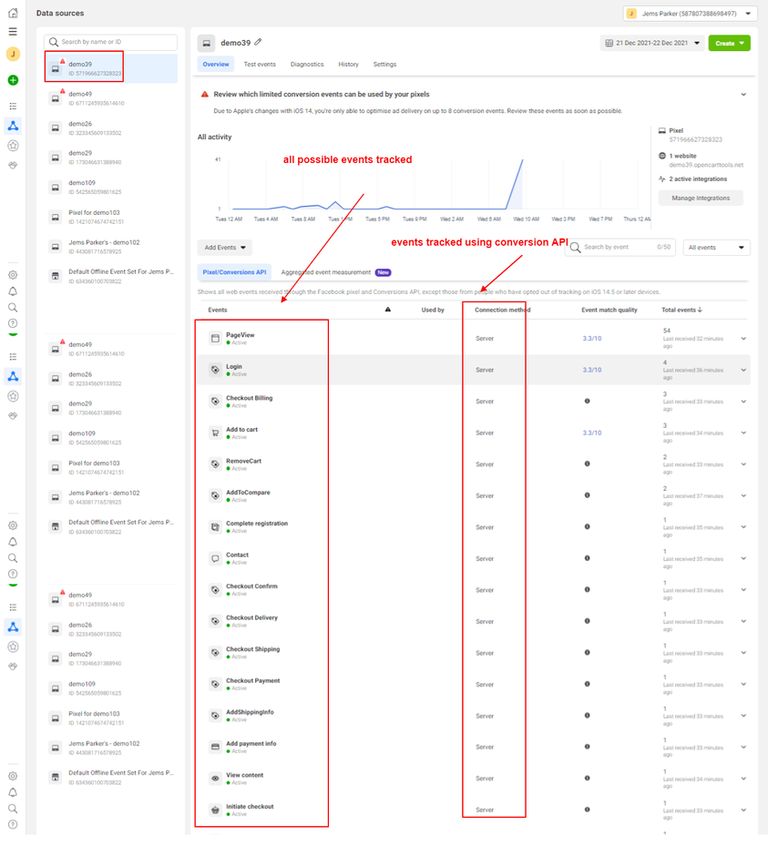768x856 pixels.
Task: Click the Add payment info card icon
Action: [214, 747]
